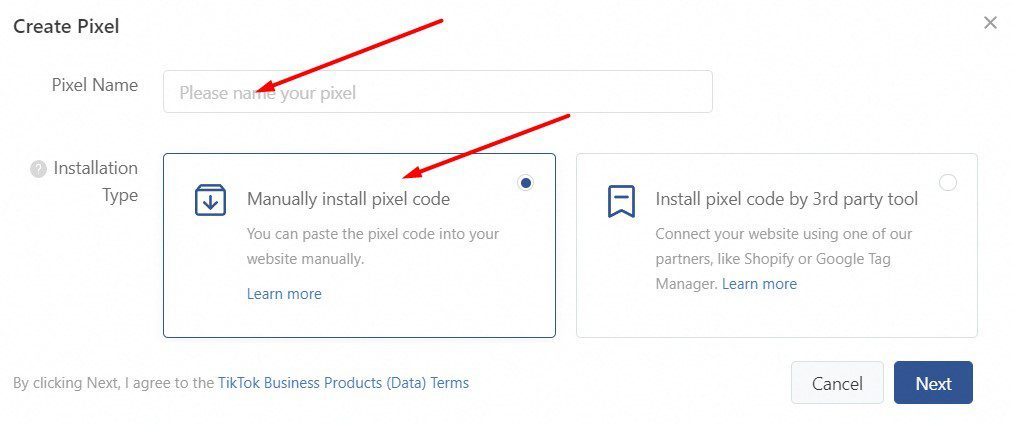1013x424 pixels.
Task: Click into the Pixel Name input field
Action: 438,92
